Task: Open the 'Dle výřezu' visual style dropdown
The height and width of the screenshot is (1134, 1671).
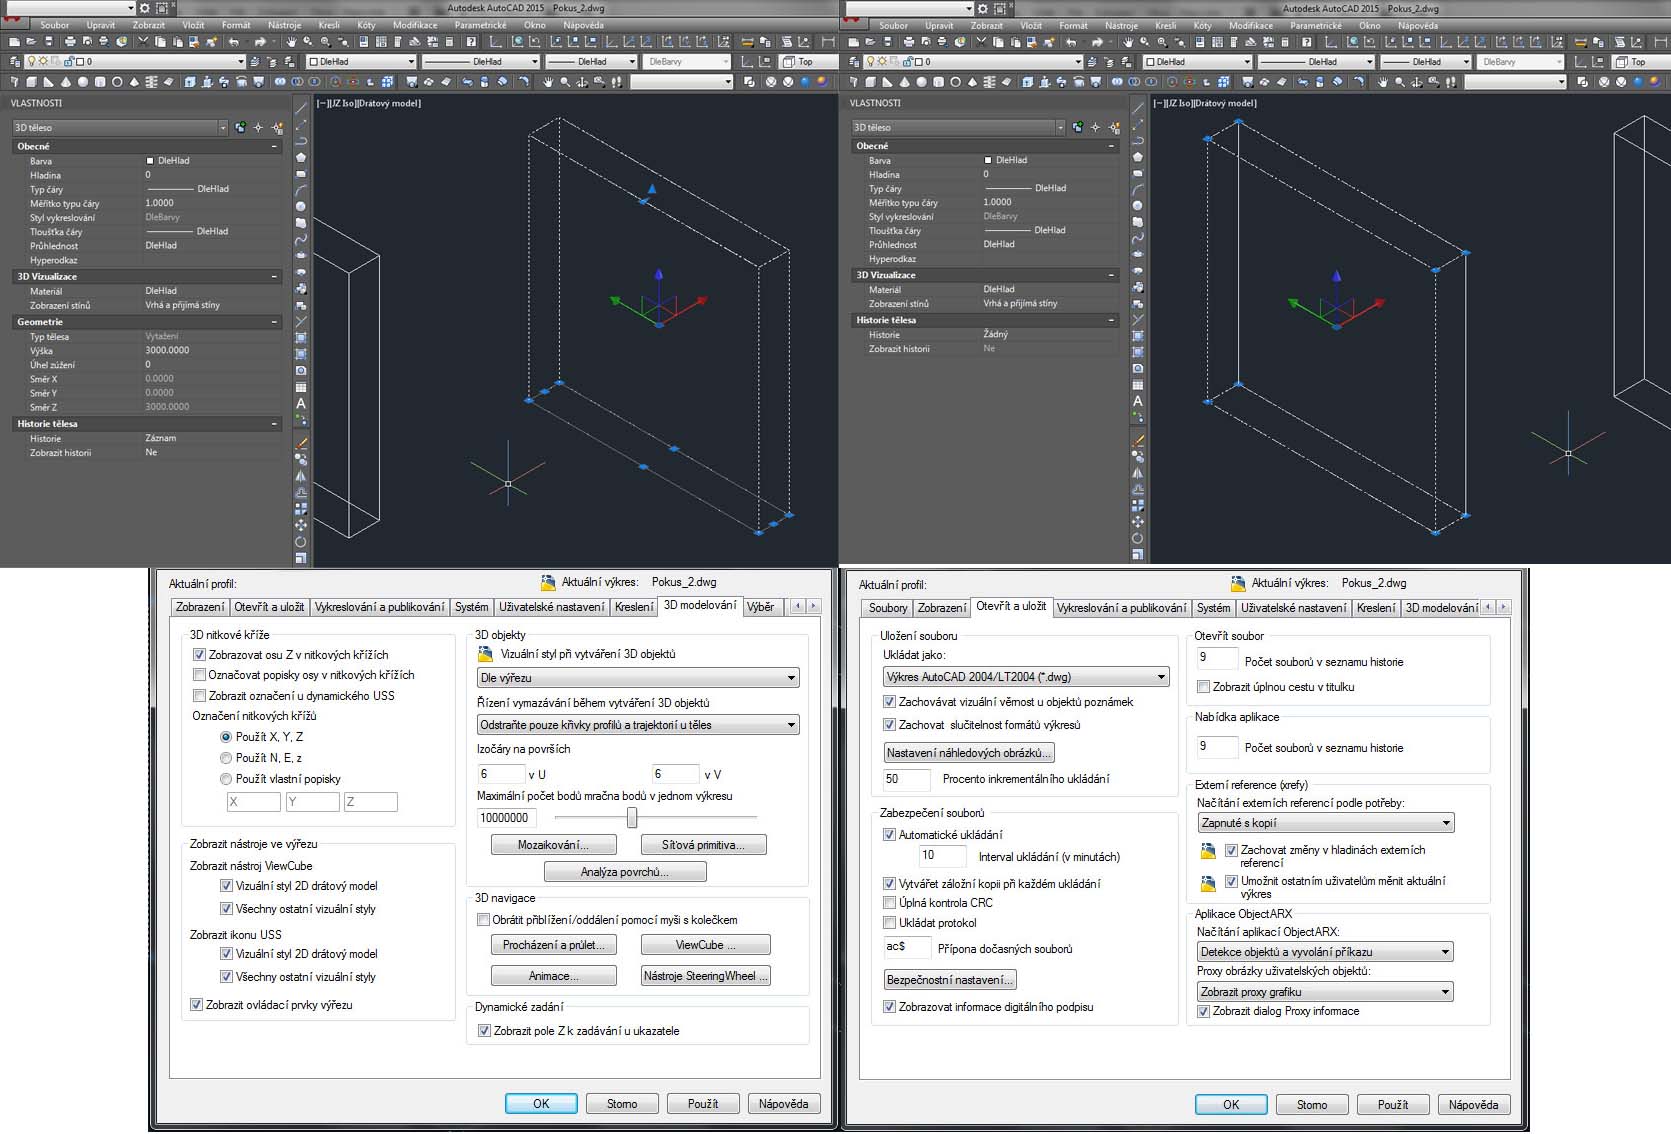Action: click(x=638, y=678)
